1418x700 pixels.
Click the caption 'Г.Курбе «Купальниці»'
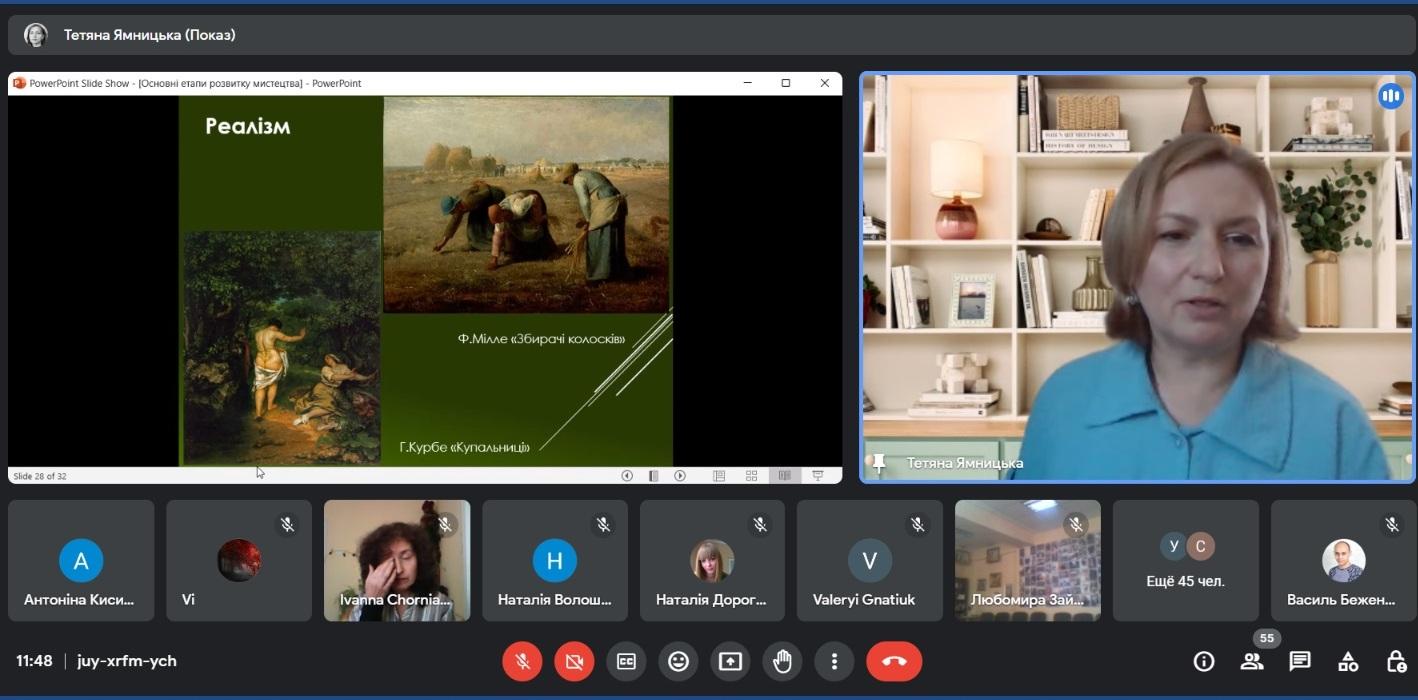point(465,447)
